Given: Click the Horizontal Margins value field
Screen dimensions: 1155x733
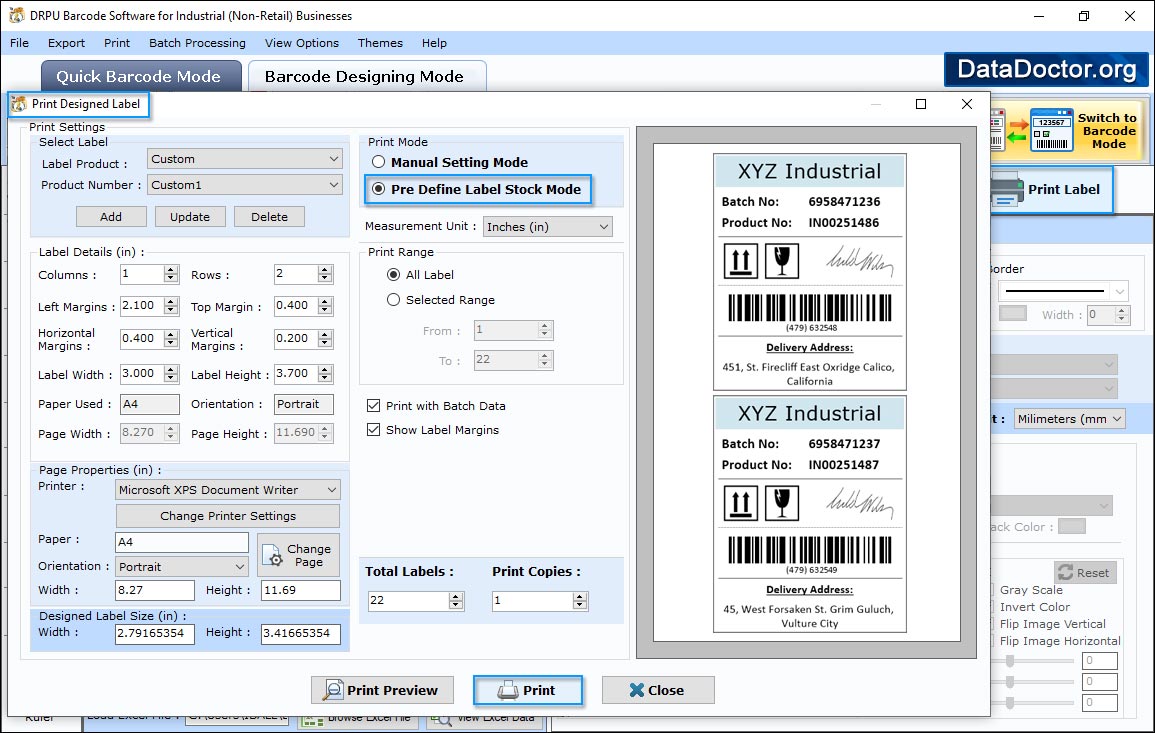Looking at the screenshot, I should coord(142,339).
